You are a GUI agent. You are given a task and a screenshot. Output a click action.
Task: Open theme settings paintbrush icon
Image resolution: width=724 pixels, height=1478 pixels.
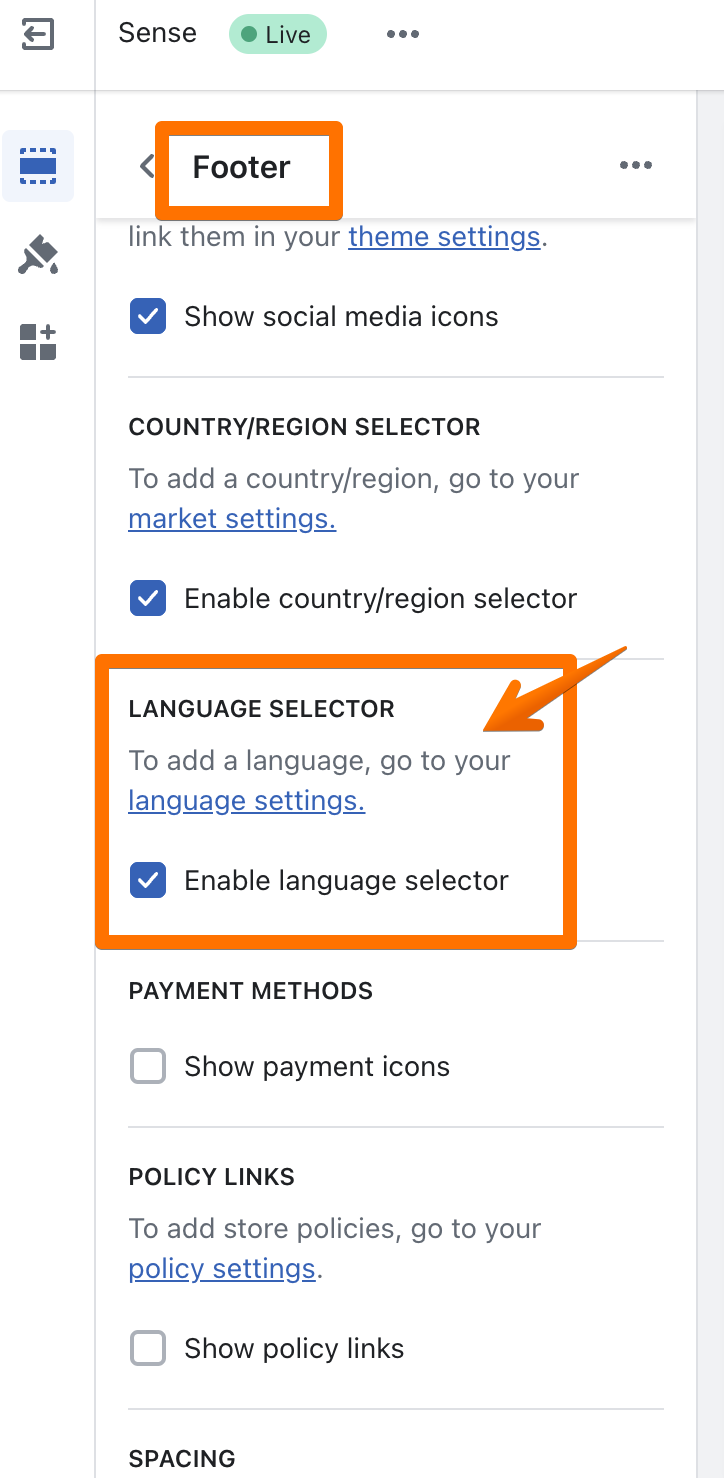coord(38,255)
